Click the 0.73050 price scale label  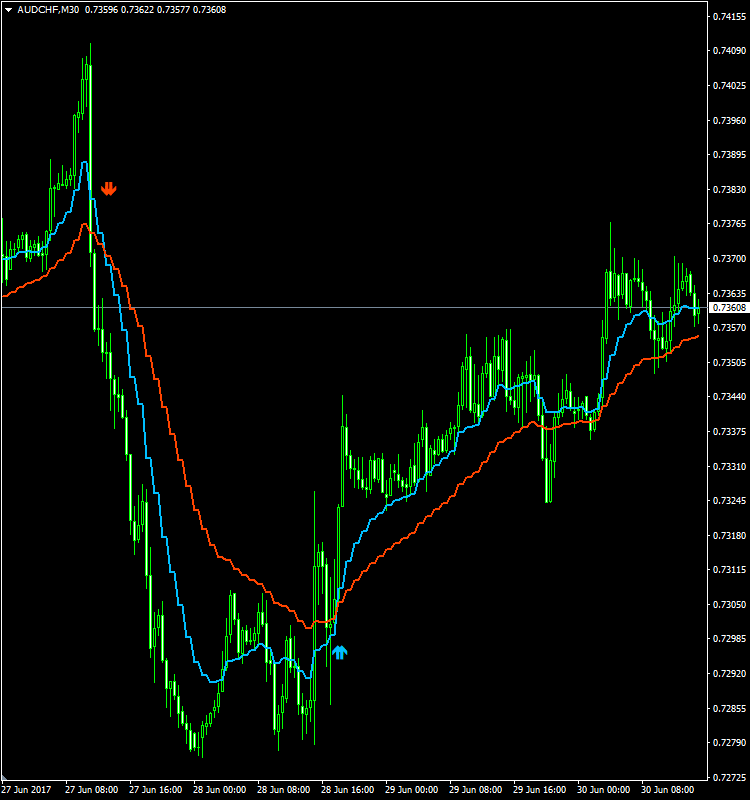pos(729,605)
